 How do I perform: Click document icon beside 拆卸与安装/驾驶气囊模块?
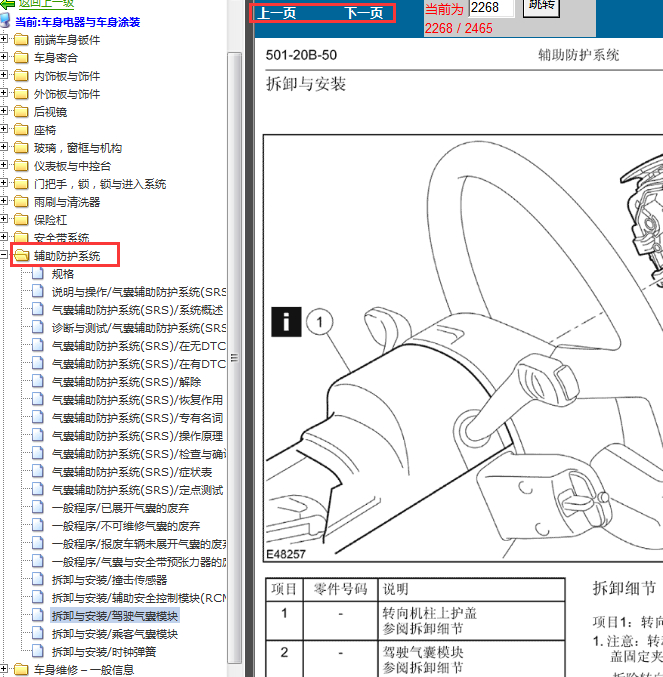[x=38, y=615]
